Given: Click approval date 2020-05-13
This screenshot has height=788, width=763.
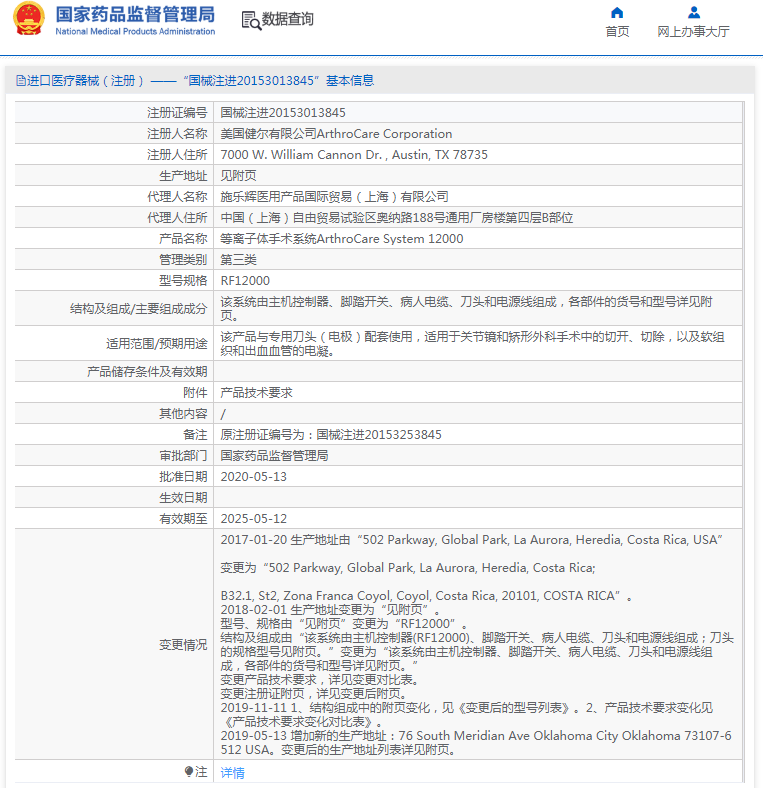Looking at the screenshot, I should (253, 477).
